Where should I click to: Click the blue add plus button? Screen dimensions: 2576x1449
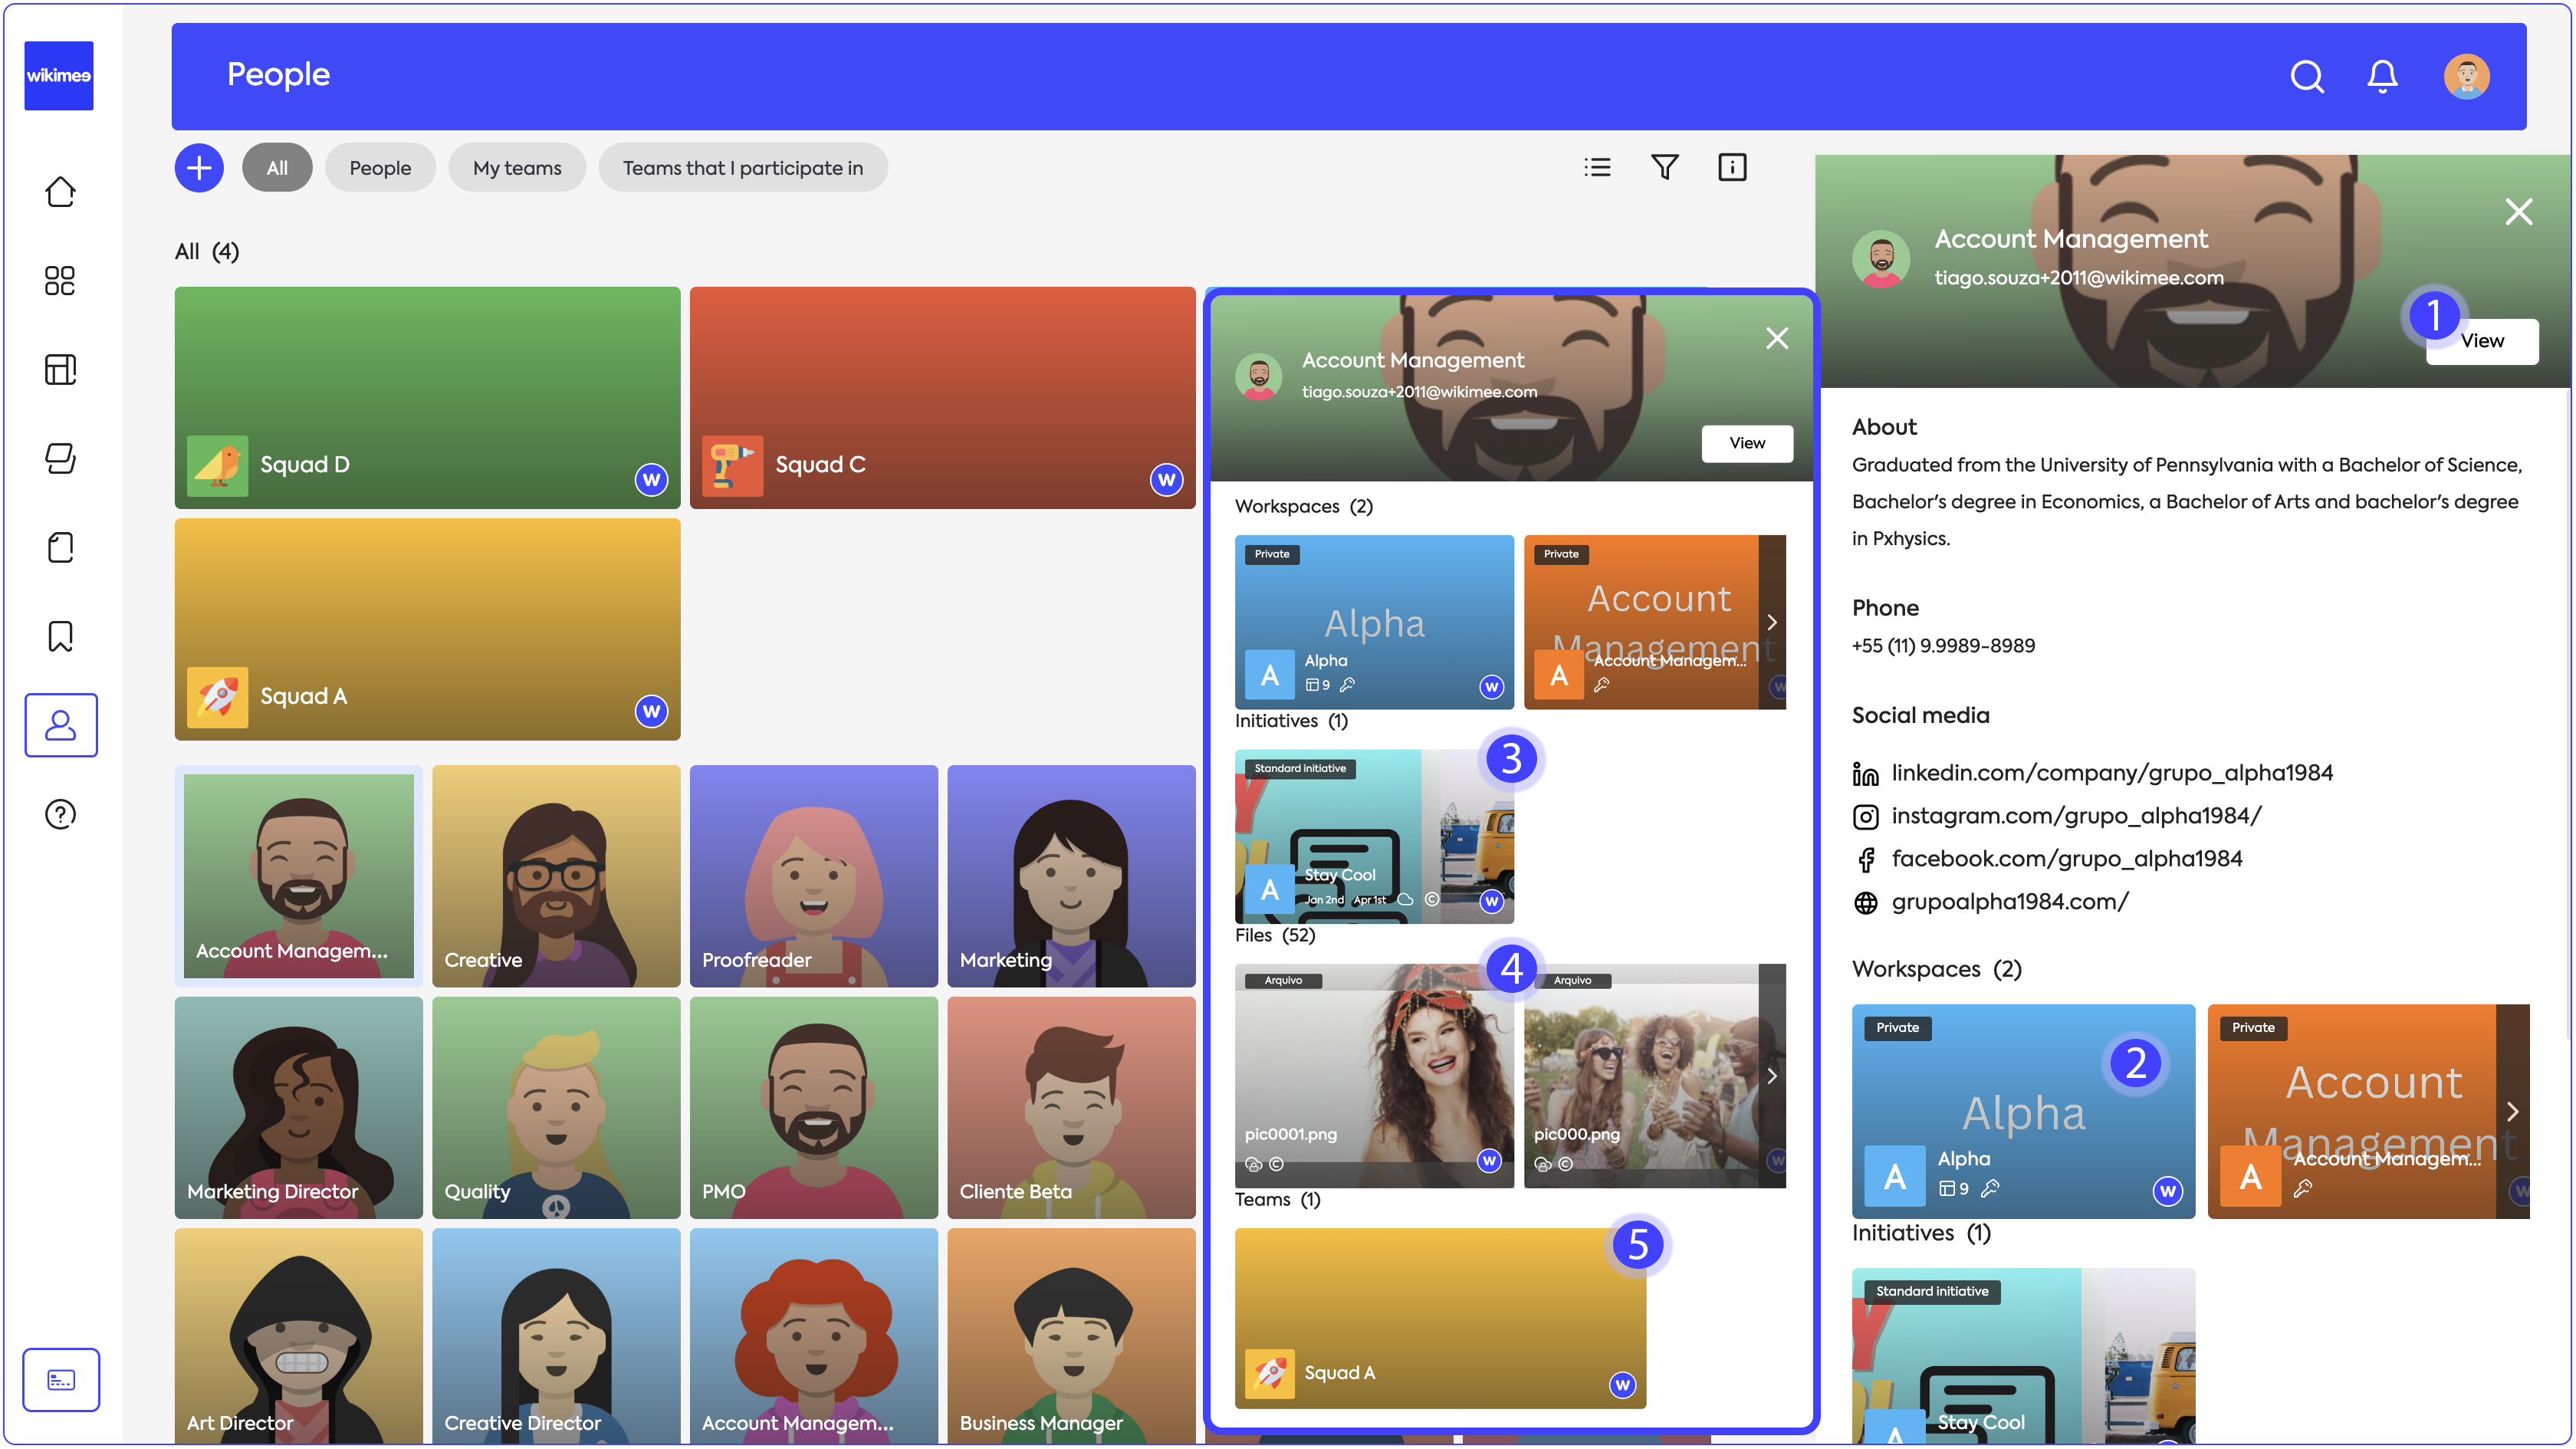click(199, 168)
